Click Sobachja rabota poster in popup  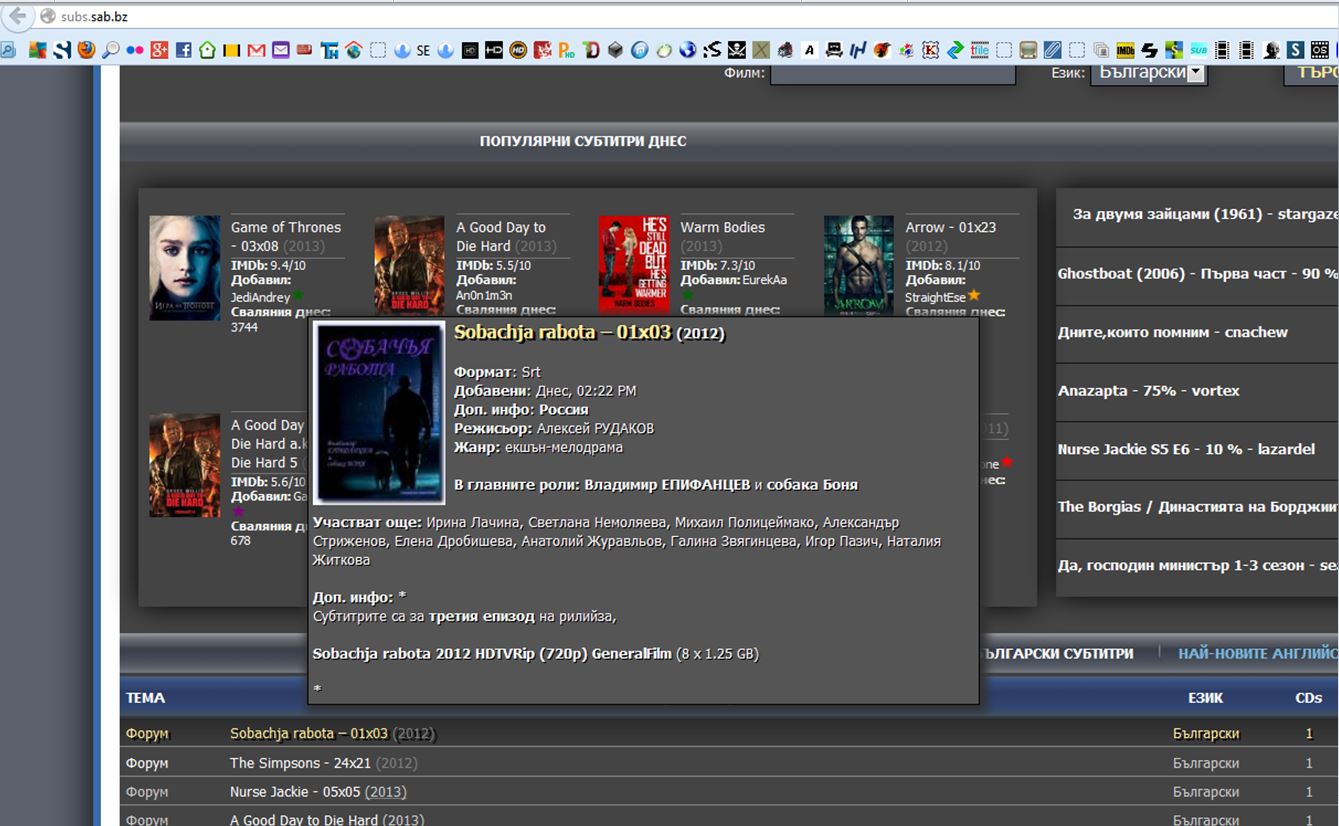coord(379,412)
